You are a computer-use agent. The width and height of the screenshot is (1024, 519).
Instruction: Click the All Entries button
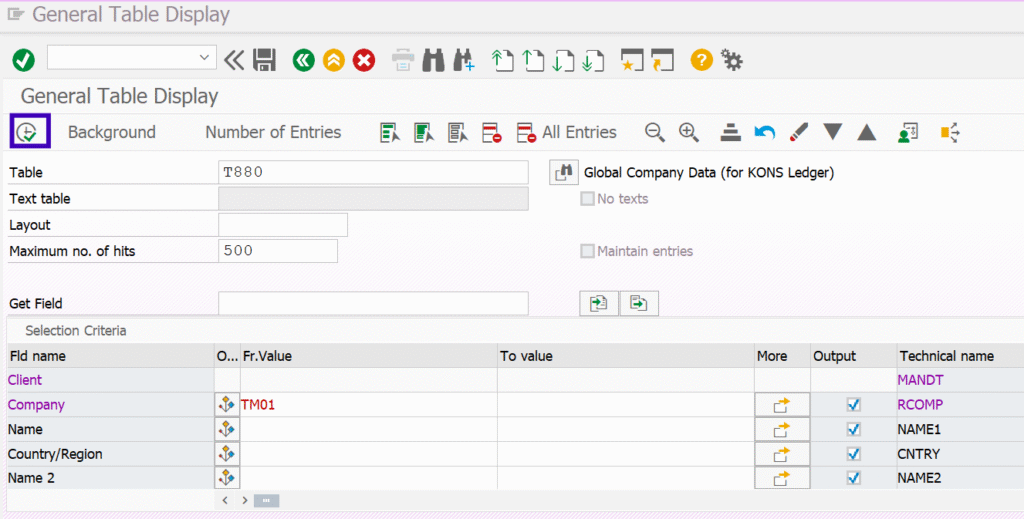[566, 132]
